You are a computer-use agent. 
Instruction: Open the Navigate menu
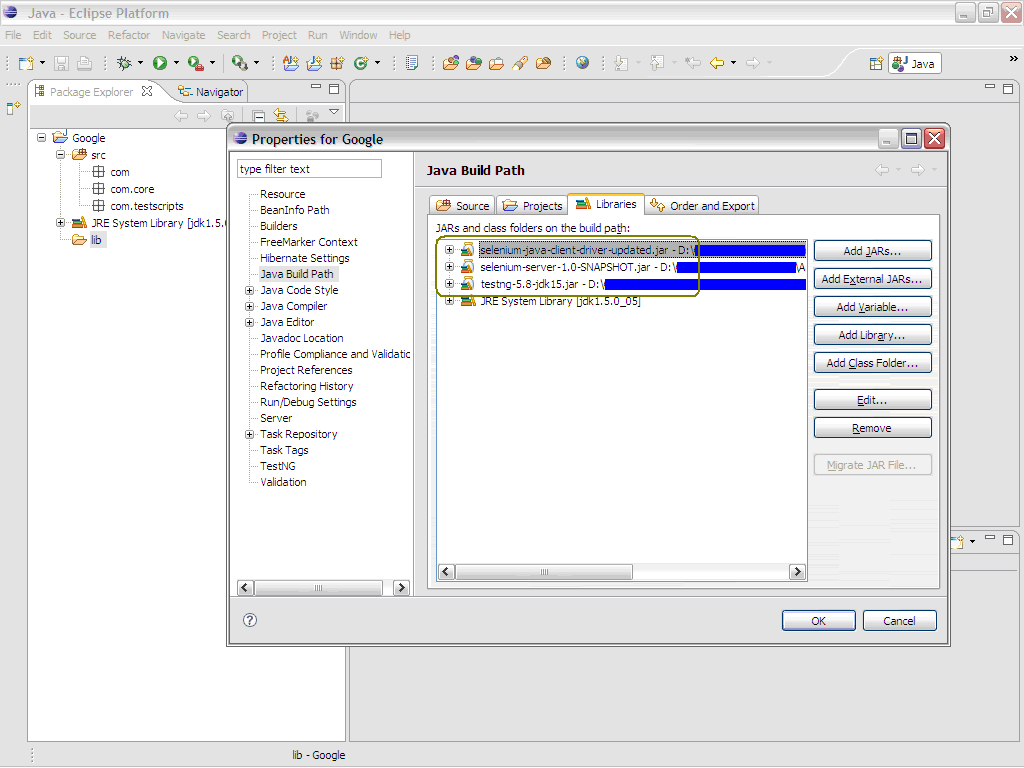[184, 35]
